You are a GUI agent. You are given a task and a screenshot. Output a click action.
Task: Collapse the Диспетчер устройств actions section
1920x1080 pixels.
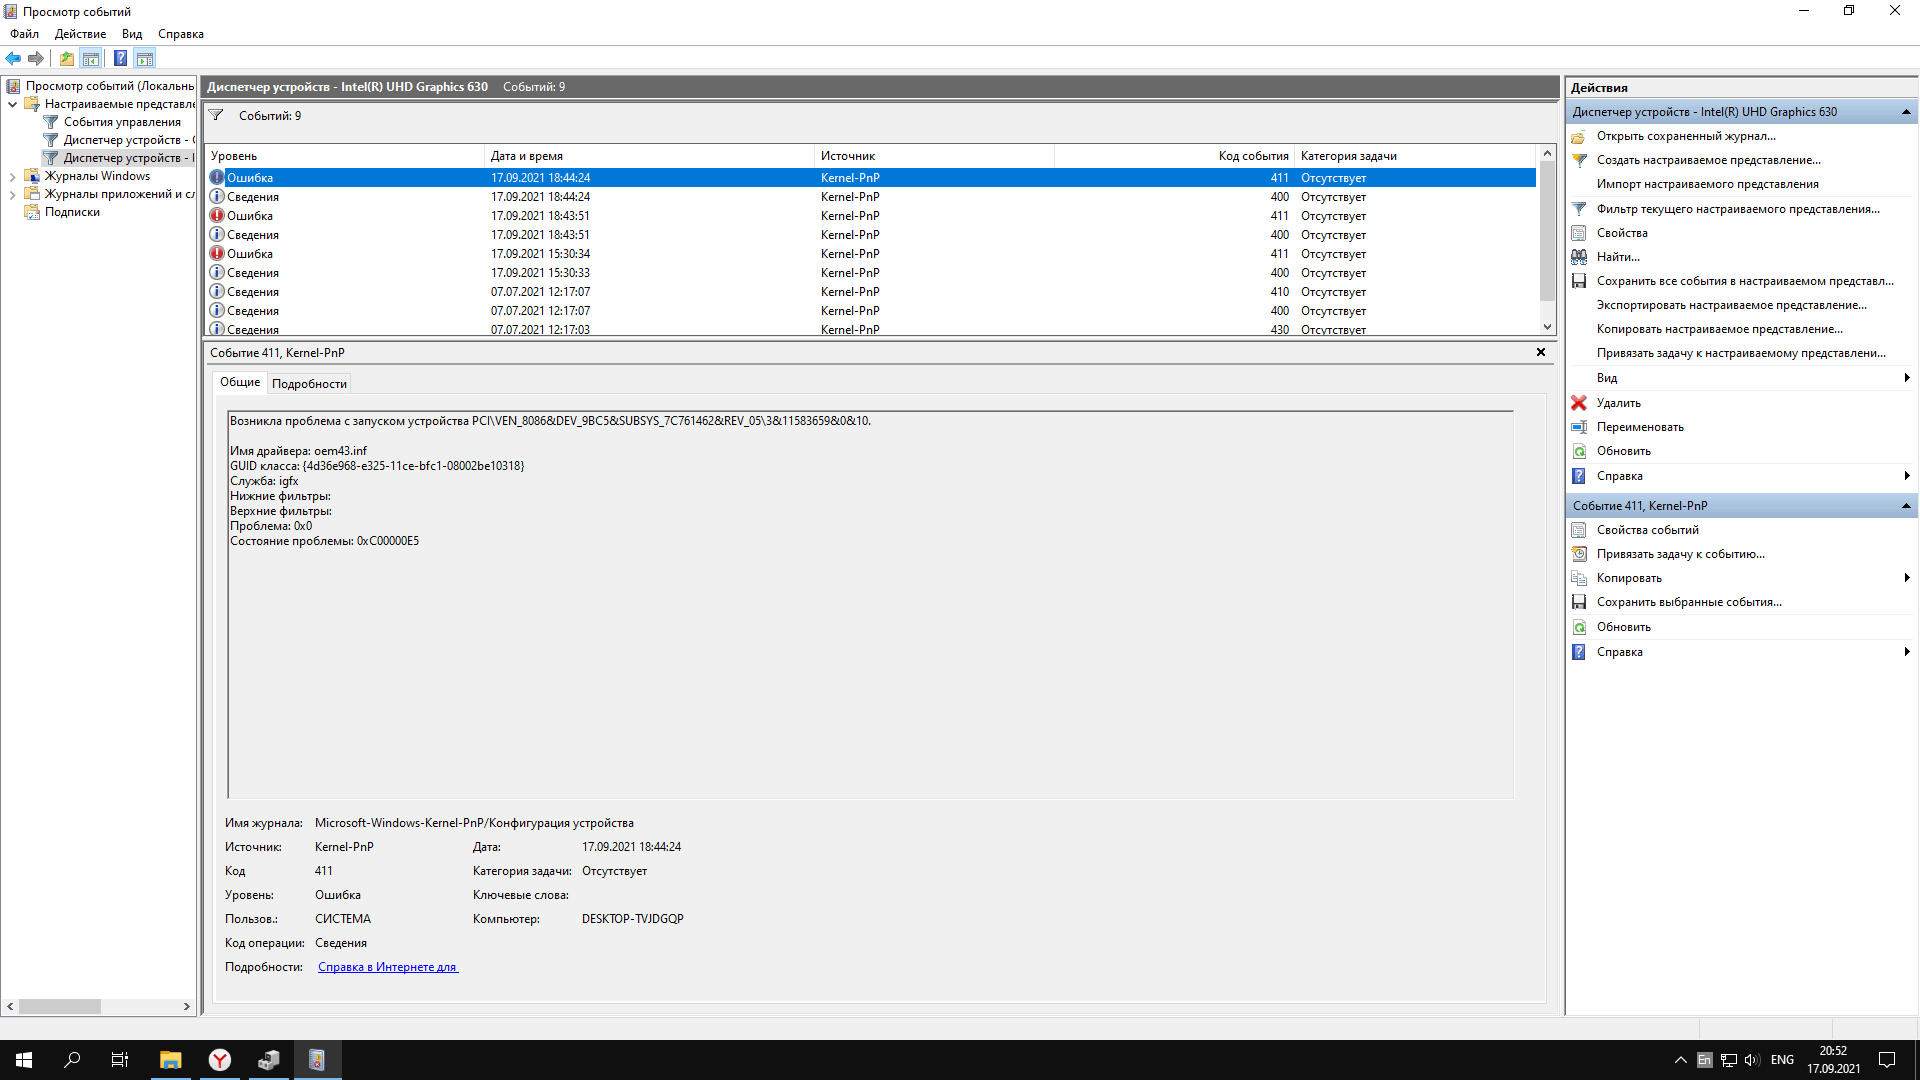1906,112
